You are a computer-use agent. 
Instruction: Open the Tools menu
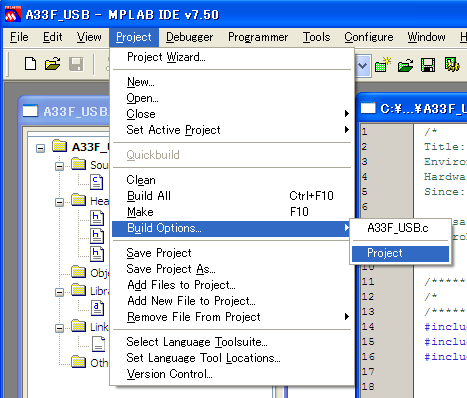point(316,37)
